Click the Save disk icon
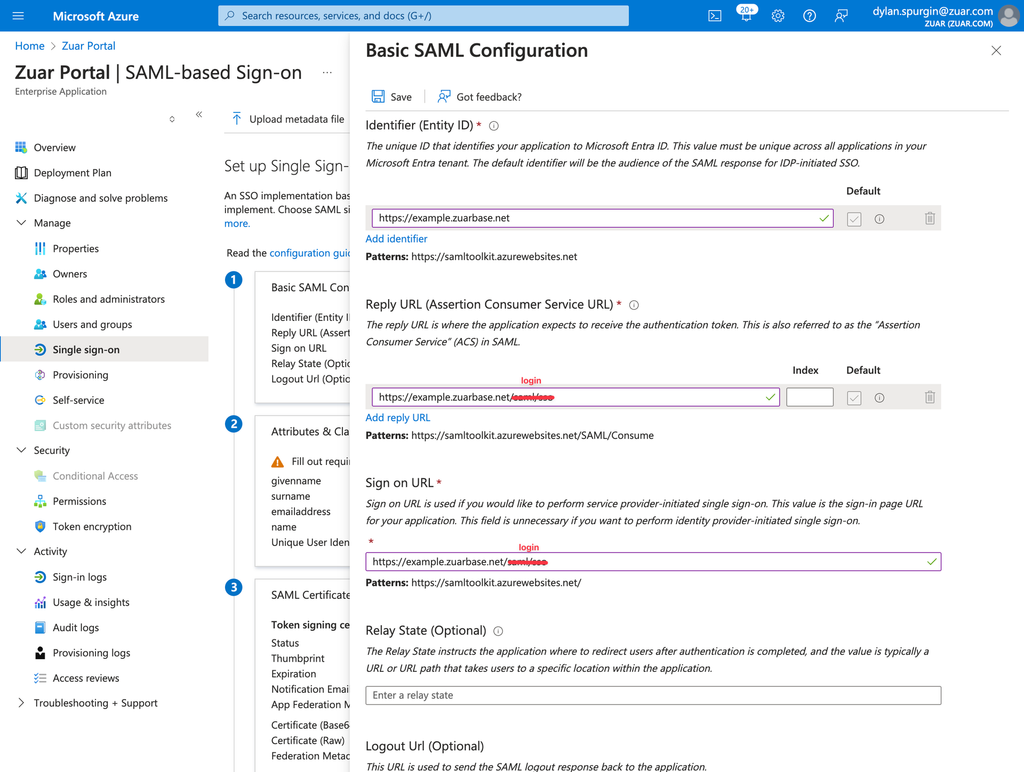1024x772 pixels. [378, 97]
